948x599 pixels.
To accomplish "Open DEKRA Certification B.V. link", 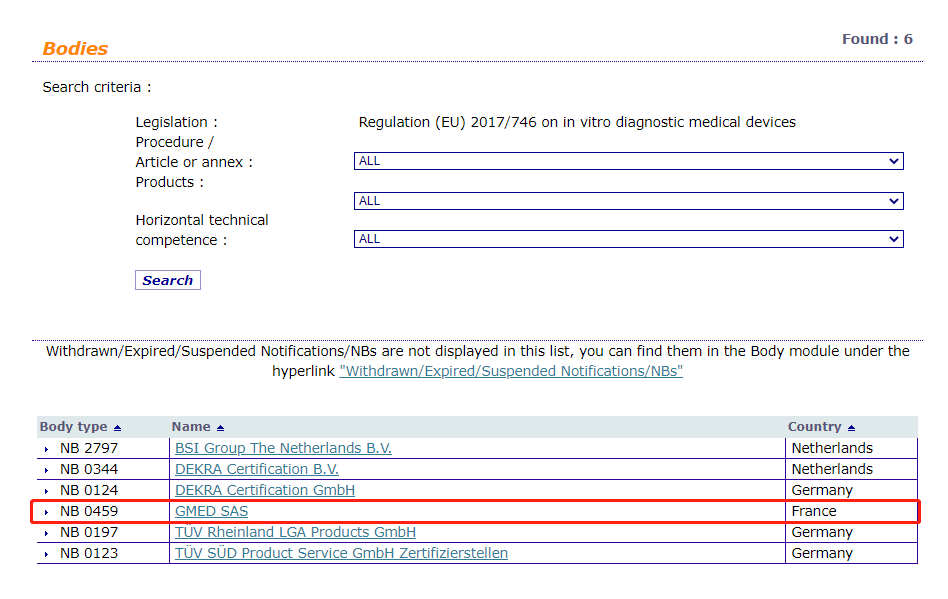I will 256,470.
